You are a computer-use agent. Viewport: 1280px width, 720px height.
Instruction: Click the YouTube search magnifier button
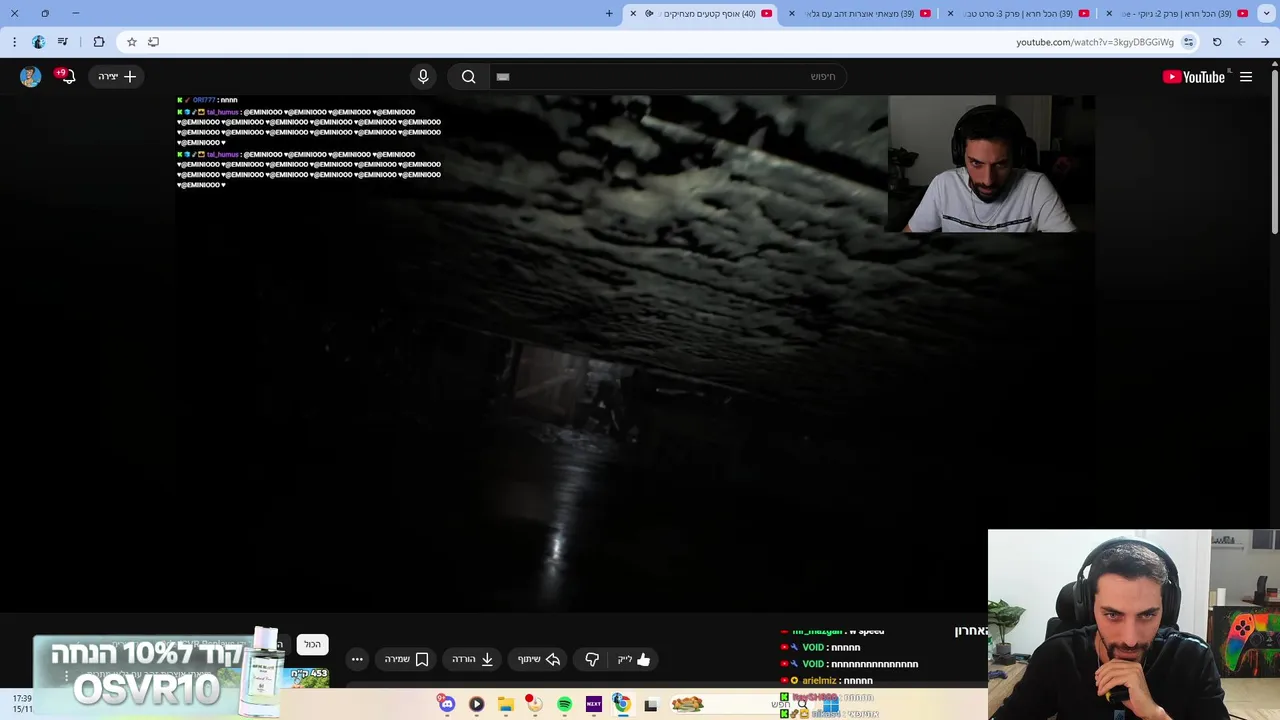(x=469, y=77)
